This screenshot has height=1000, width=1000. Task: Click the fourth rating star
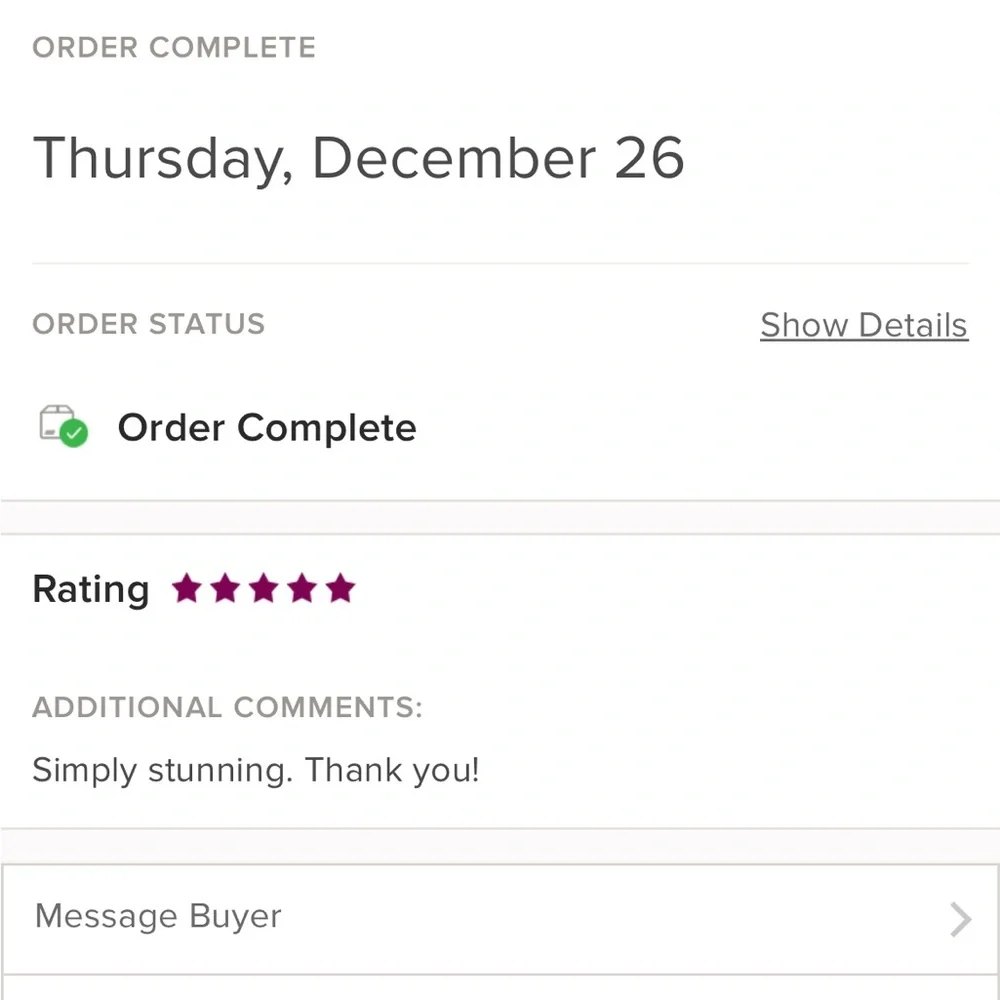click(302, 589)
